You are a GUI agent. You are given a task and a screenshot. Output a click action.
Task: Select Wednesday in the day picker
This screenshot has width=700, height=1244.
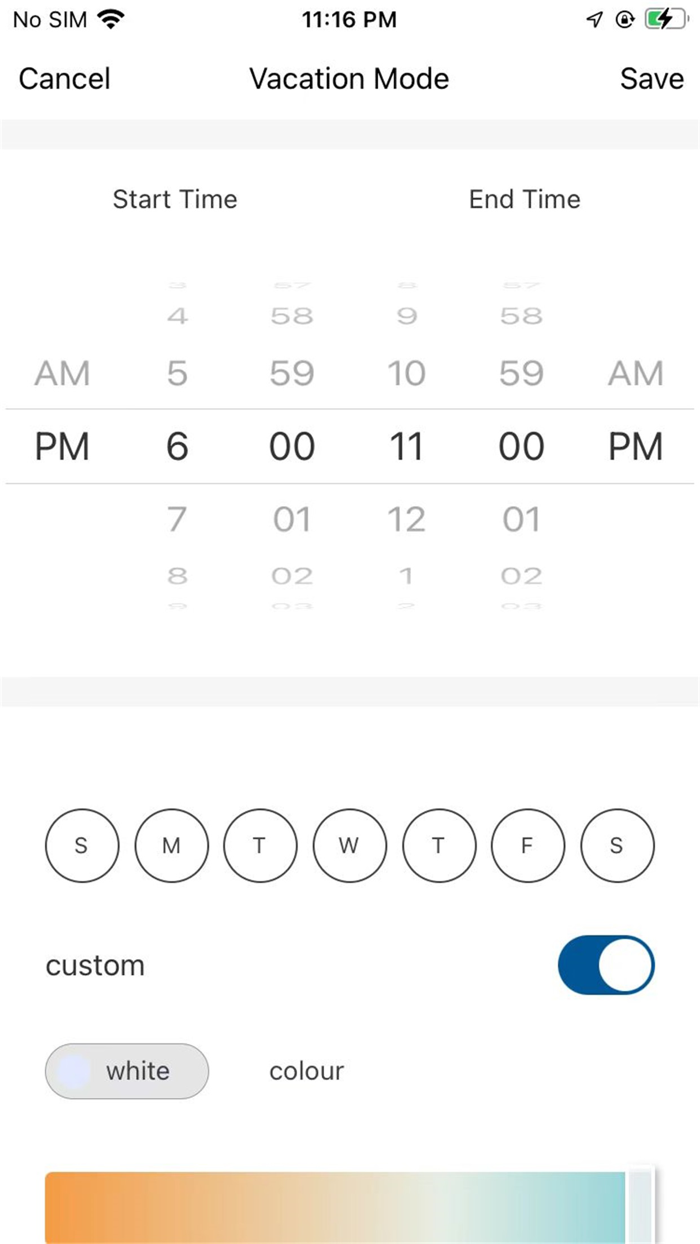click(349, 845)
